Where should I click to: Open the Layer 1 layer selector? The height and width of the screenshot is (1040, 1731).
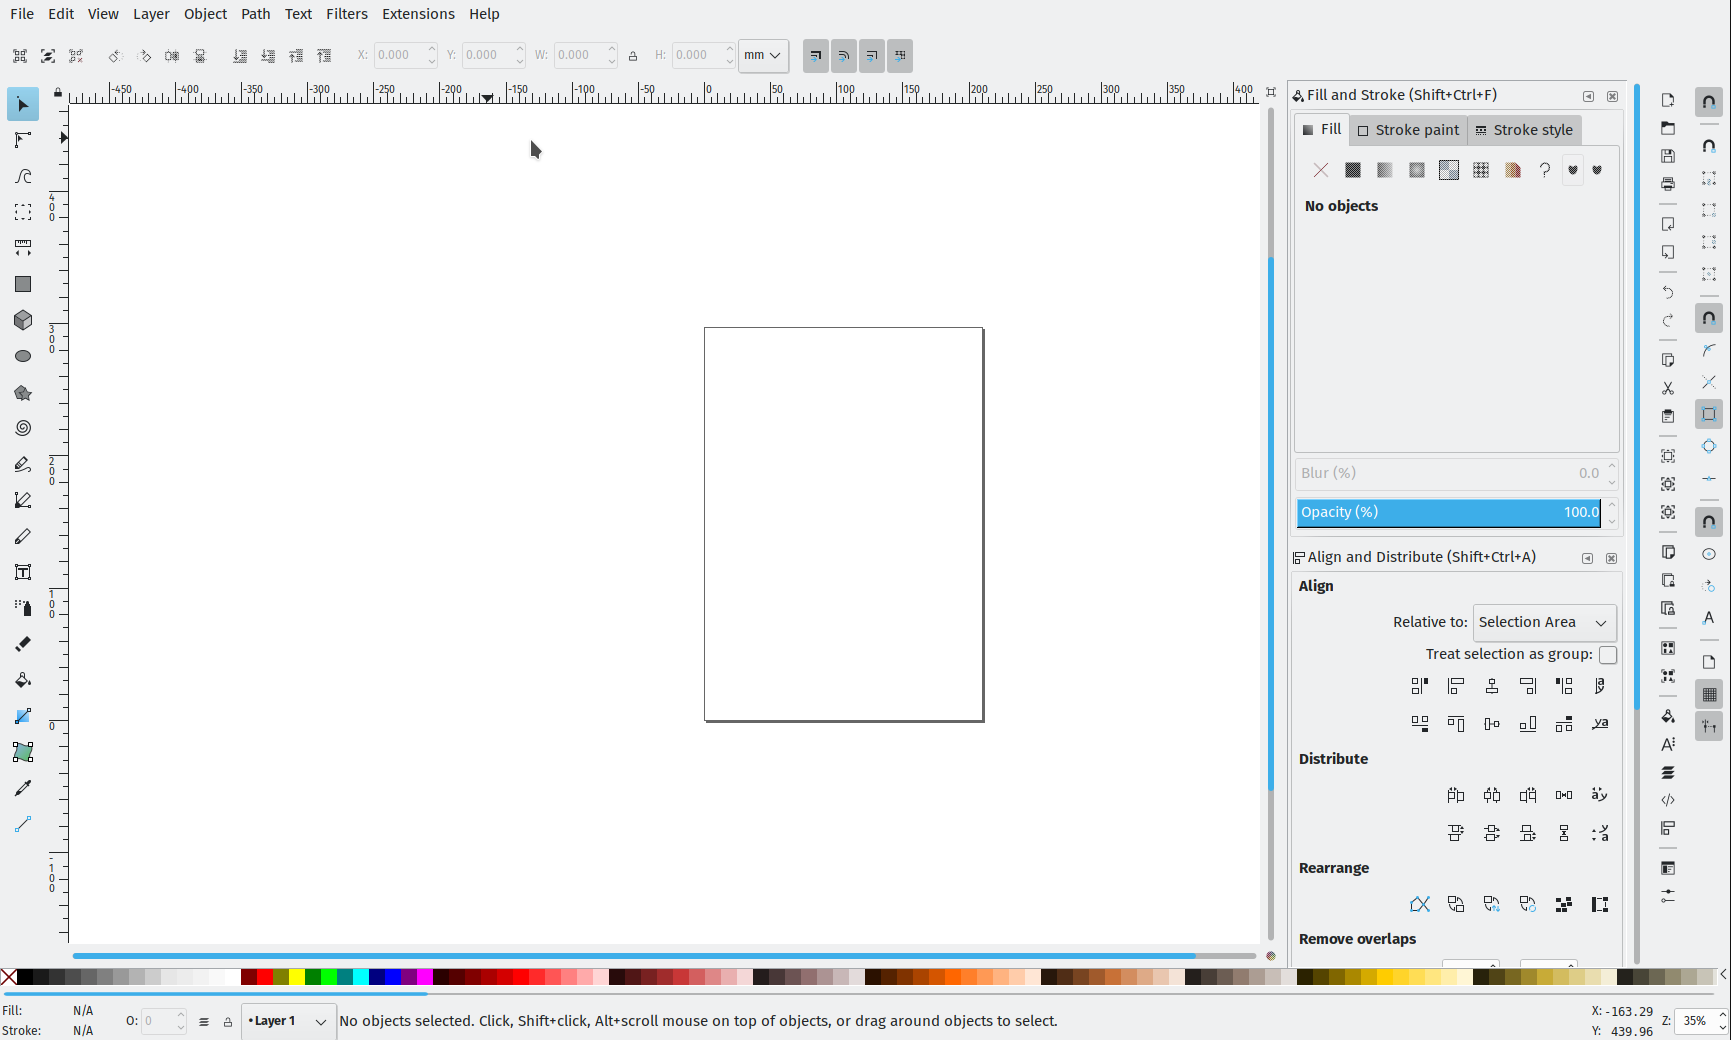tap(289, 1021)
